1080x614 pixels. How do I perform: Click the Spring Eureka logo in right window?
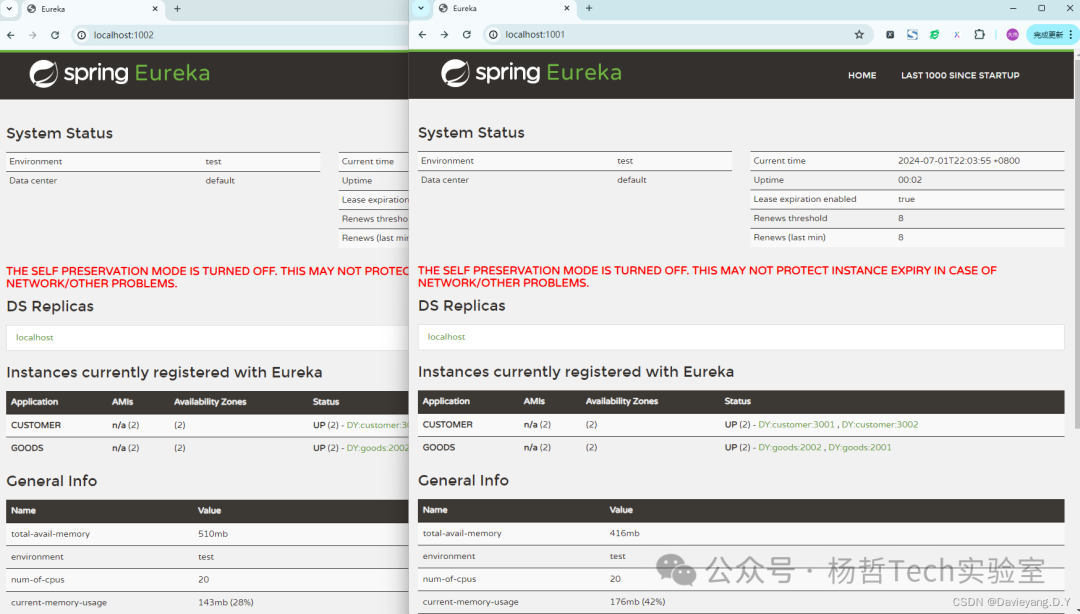point(531,73)
